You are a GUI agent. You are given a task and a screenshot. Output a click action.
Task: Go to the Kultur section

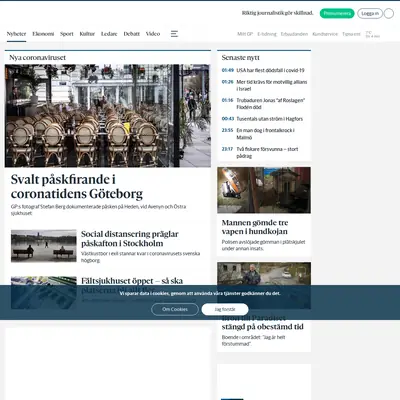pos(87,34)
